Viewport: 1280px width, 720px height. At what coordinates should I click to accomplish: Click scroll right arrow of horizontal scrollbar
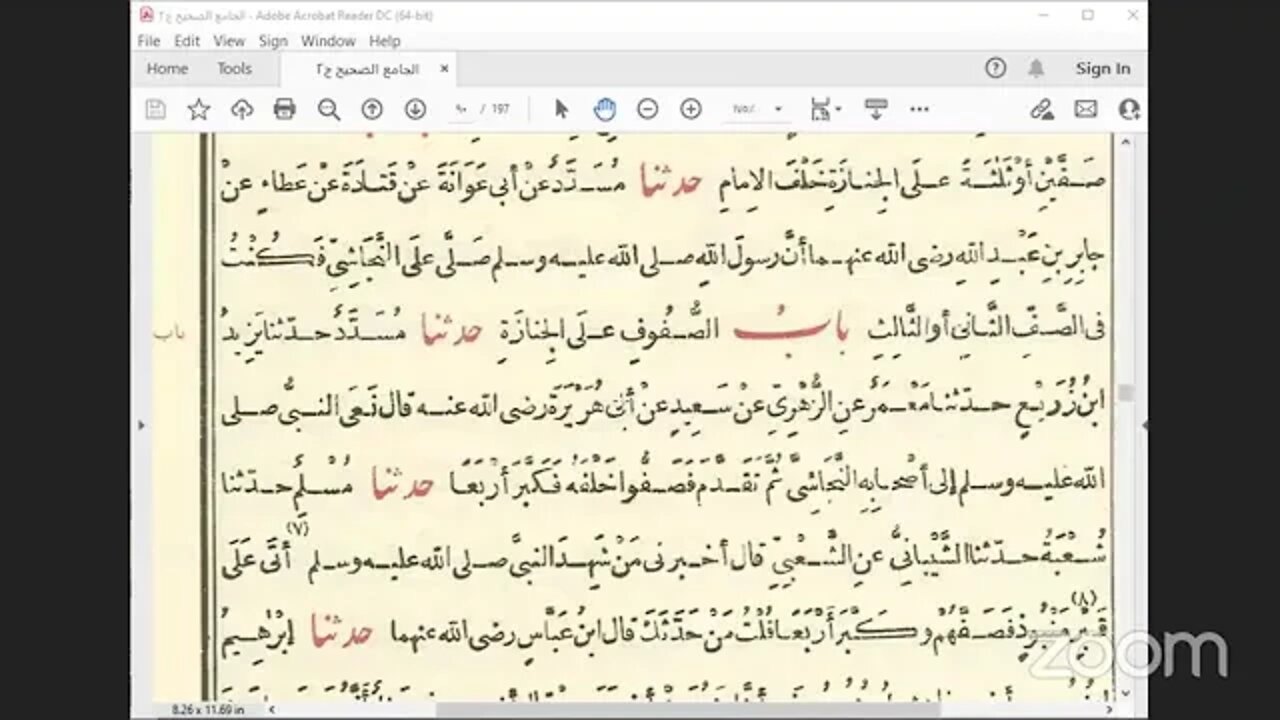[1110, 709]
